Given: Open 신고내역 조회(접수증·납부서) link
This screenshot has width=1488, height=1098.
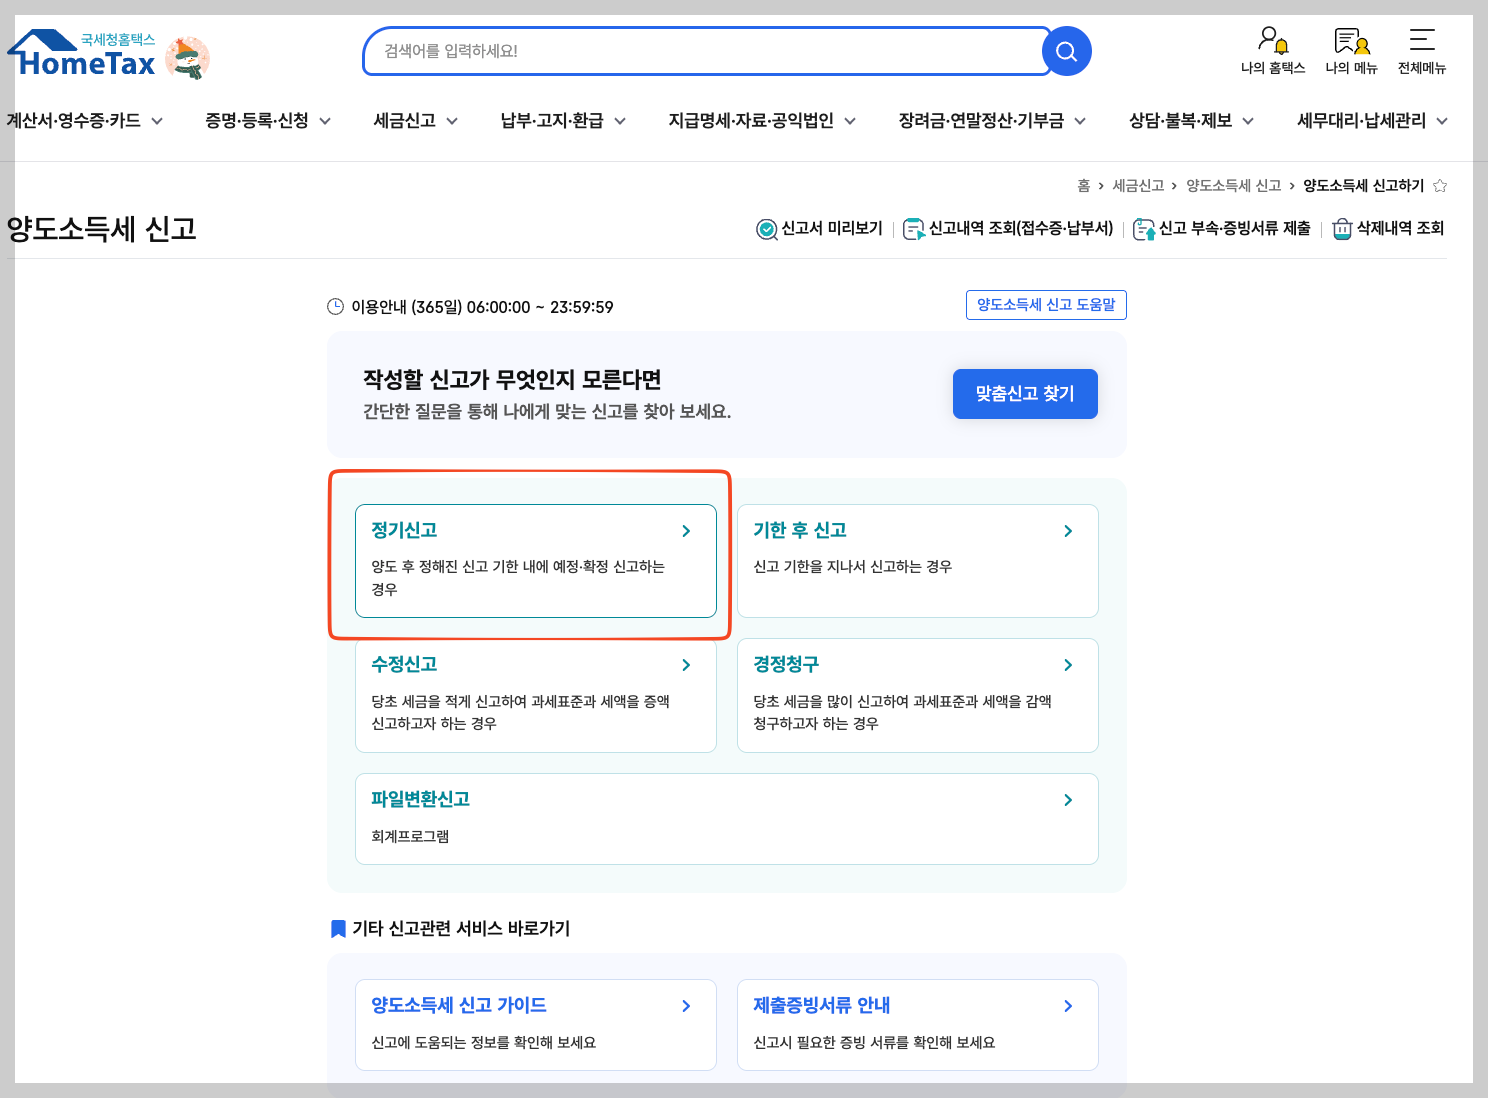Looking at the screenshot, I should 1021,229.
